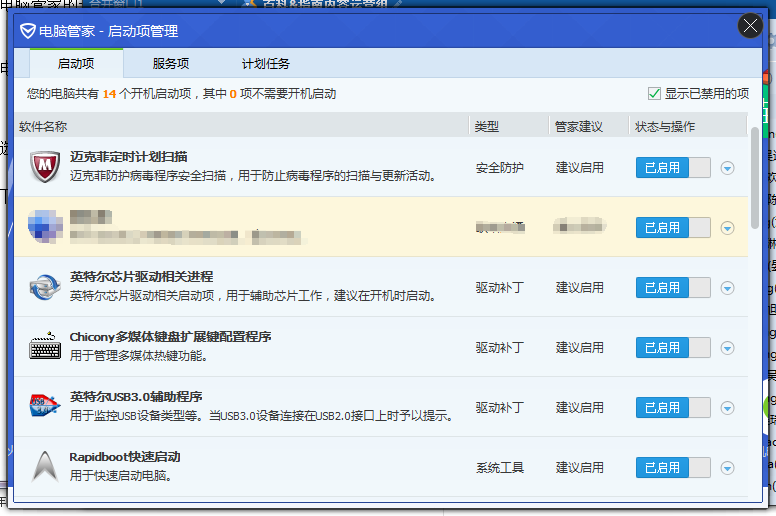The height and width of the screenshot is (516, 776).
Task: Click the 系统工具 type cell
Action: click(x=500, y=468)
